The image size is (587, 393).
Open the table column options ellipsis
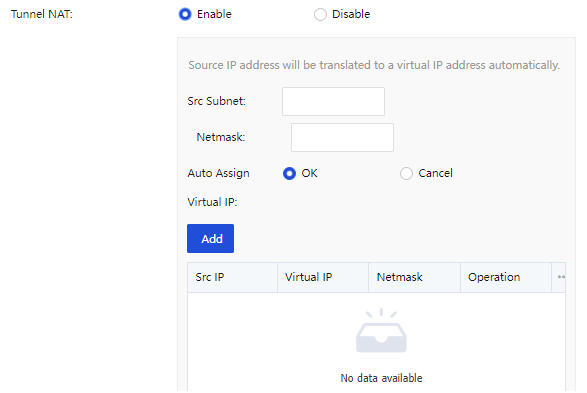pos(560,277)
